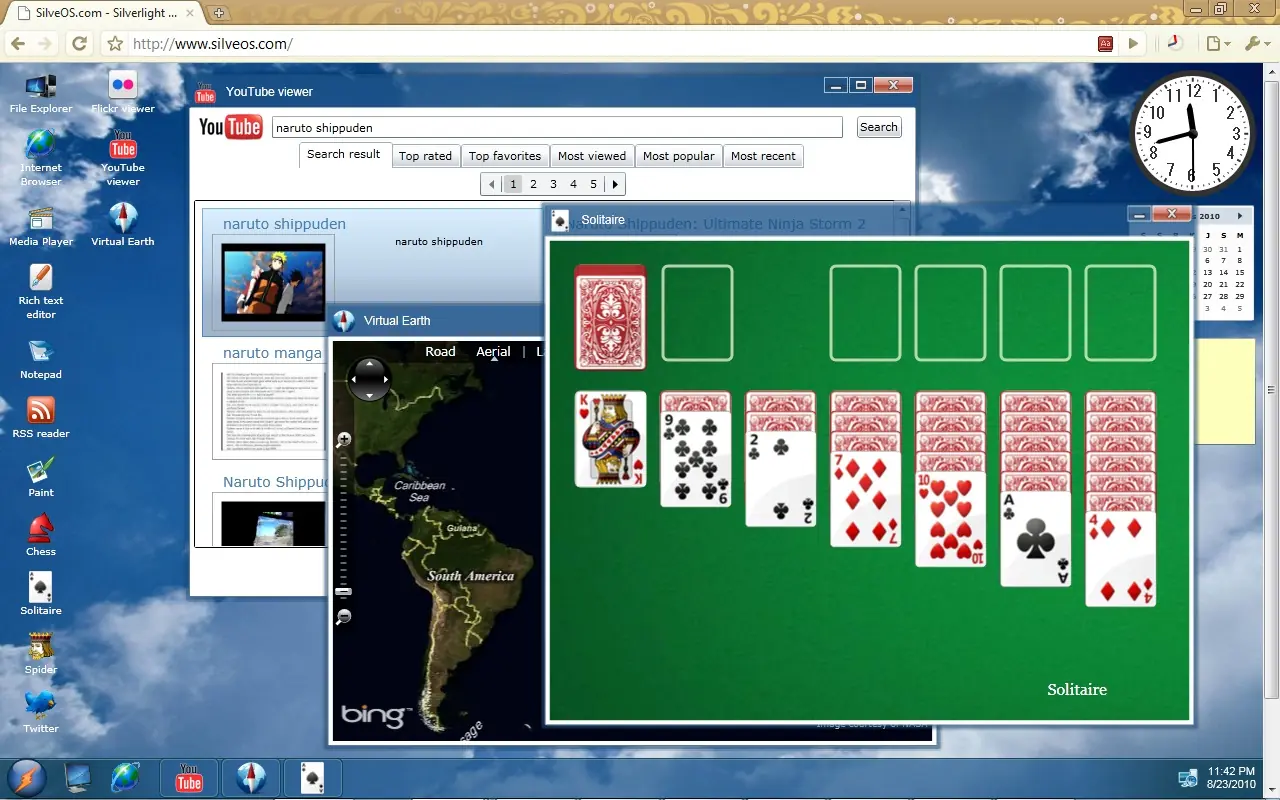The width and height of the screenshot is (1280, 800).
Task: Select the Search result tab
Action: pyautogui.click(x=343, y=155)
